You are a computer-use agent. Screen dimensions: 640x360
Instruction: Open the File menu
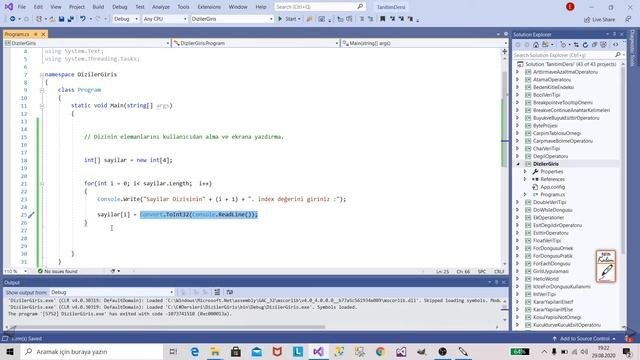[22, 7]
